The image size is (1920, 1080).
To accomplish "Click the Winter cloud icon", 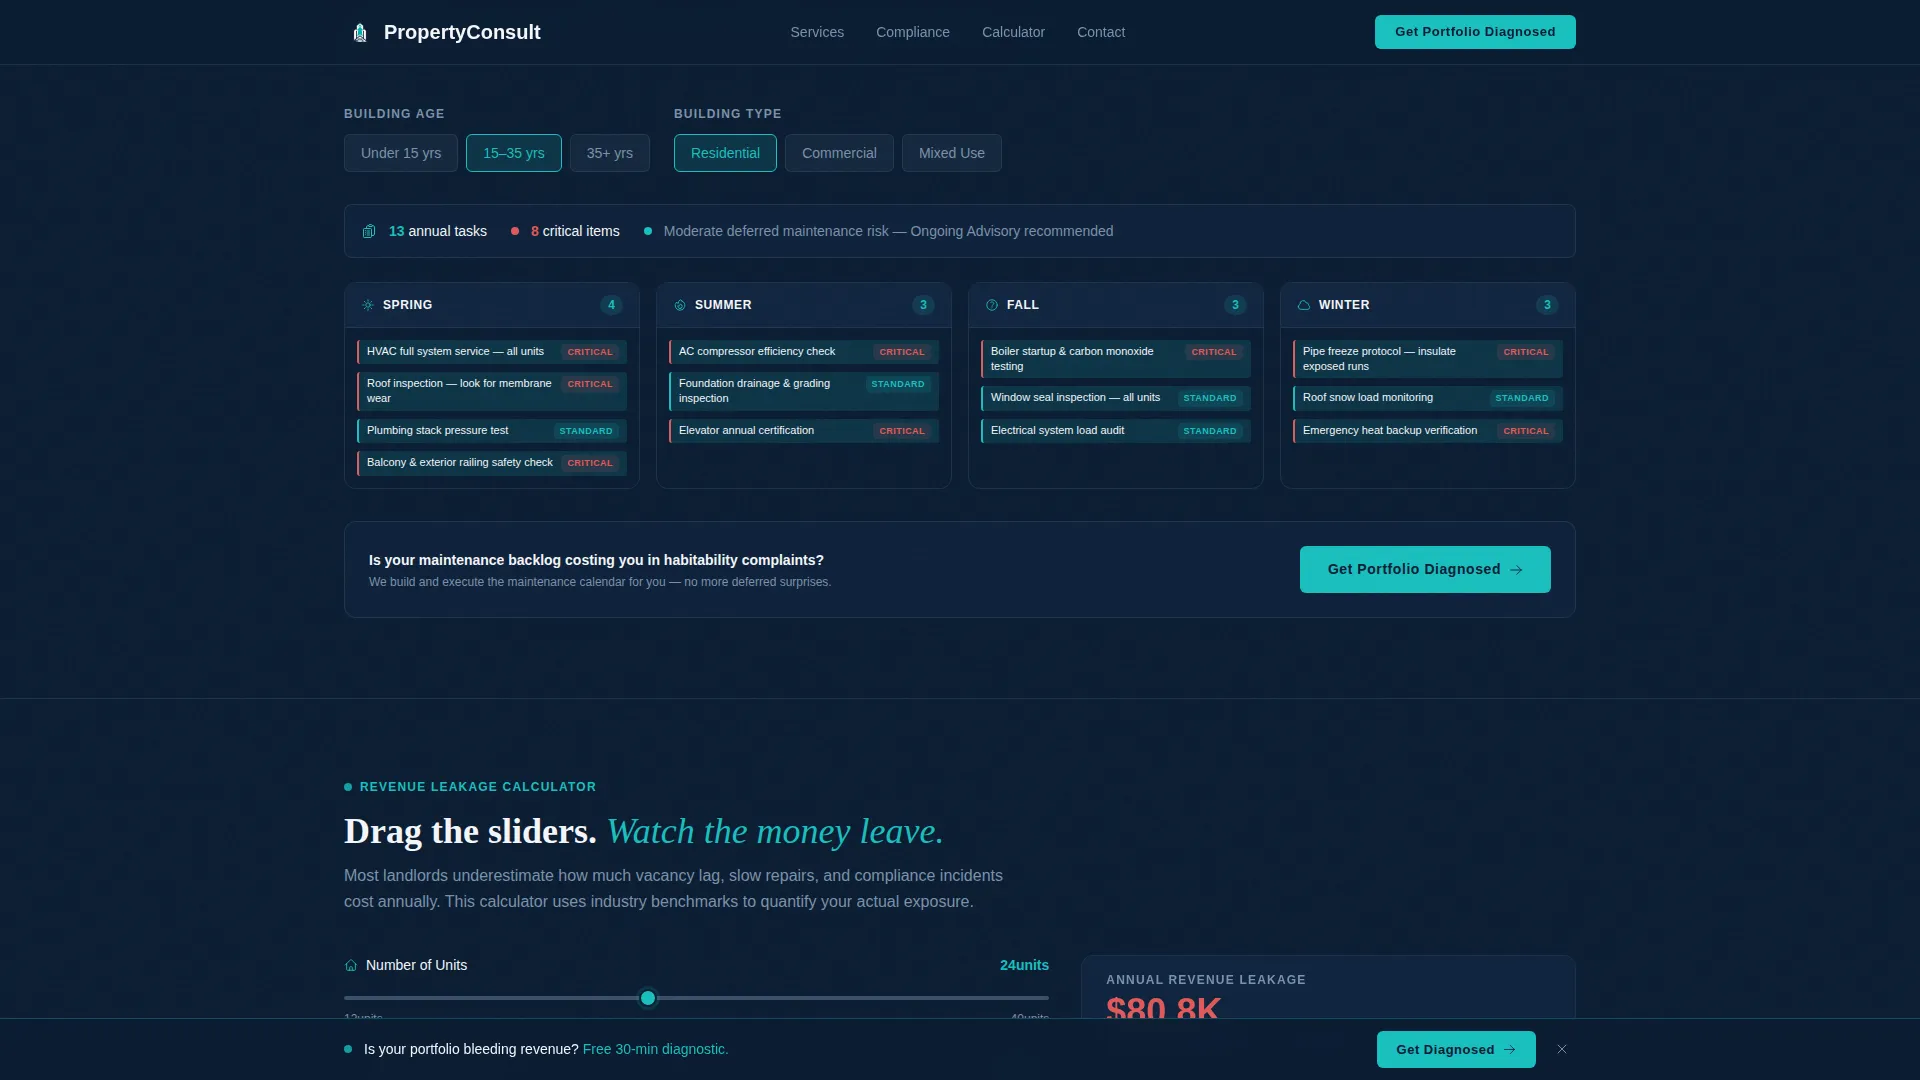I will (1304, 305).
